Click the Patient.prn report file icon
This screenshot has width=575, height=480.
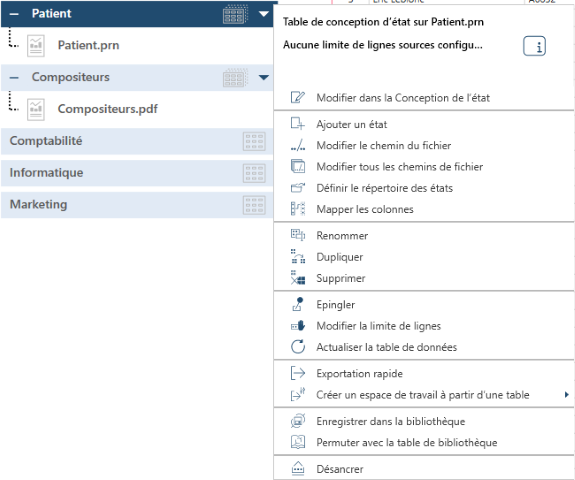36,46
